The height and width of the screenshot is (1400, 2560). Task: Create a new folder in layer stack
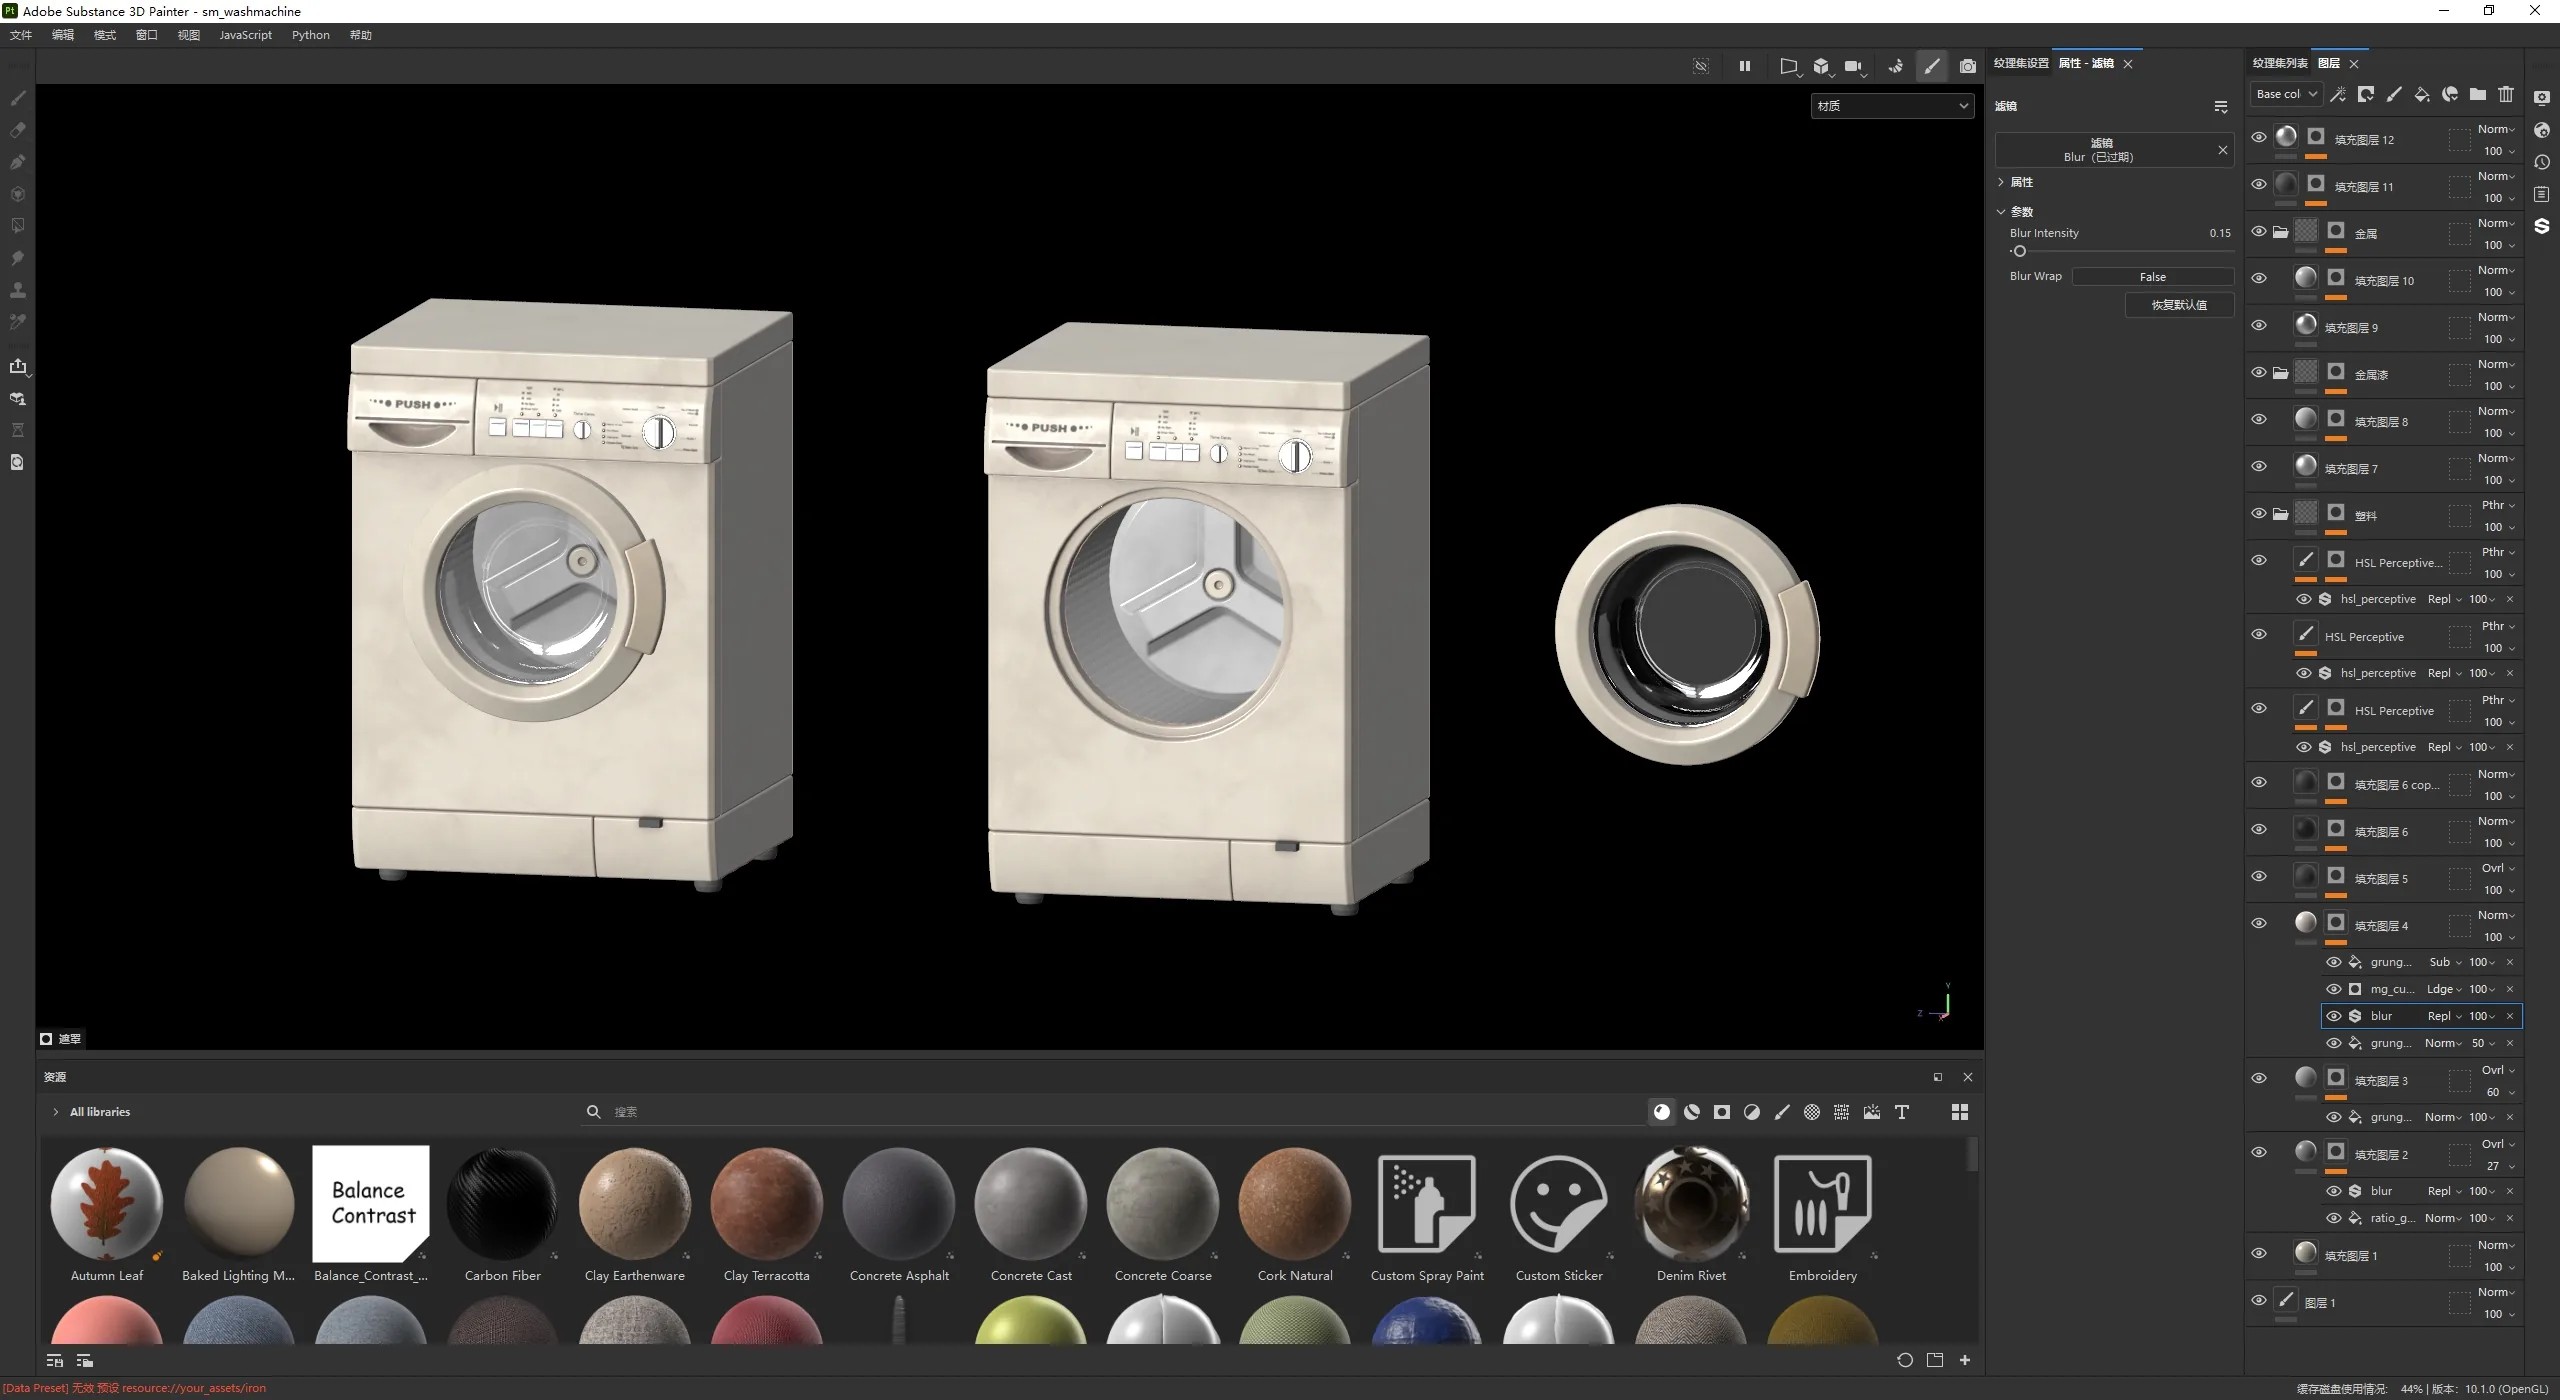tap(2478, 94)
